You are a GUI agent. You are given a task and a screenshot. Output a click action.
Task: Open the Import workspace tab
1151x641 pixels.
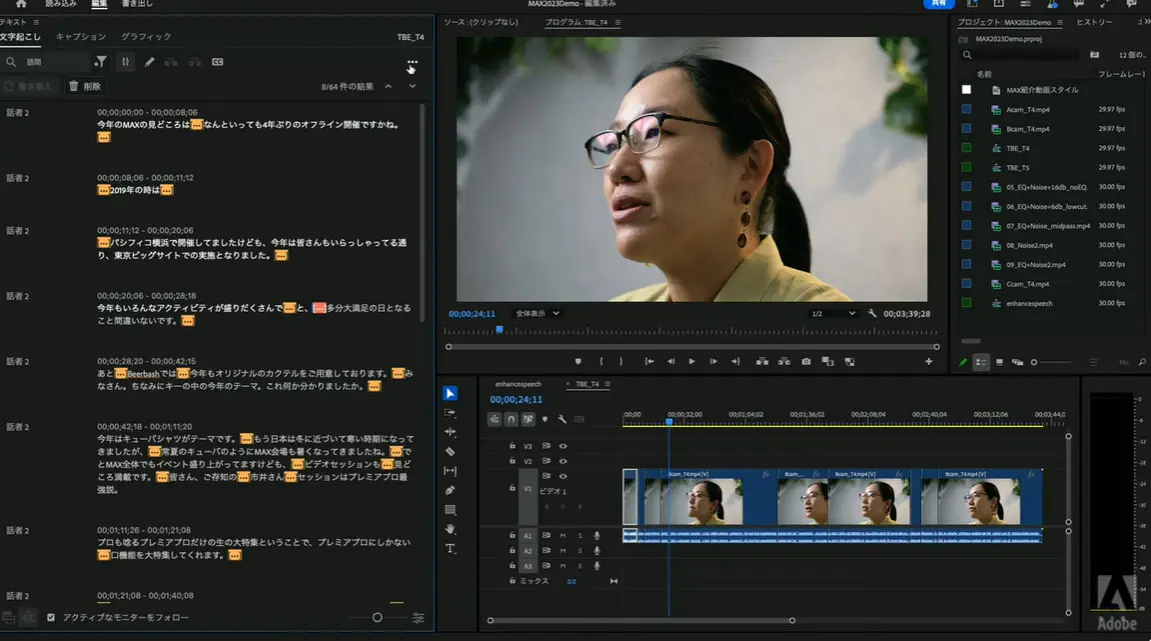61,4
